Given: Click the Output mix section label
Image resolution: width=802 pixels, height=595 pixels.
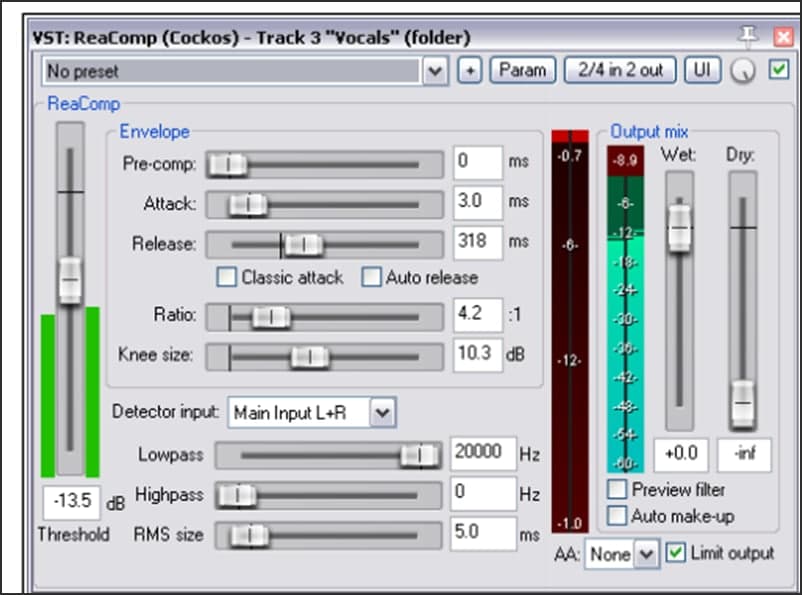Looking at the screenshot, I should (x=649, y=132).
